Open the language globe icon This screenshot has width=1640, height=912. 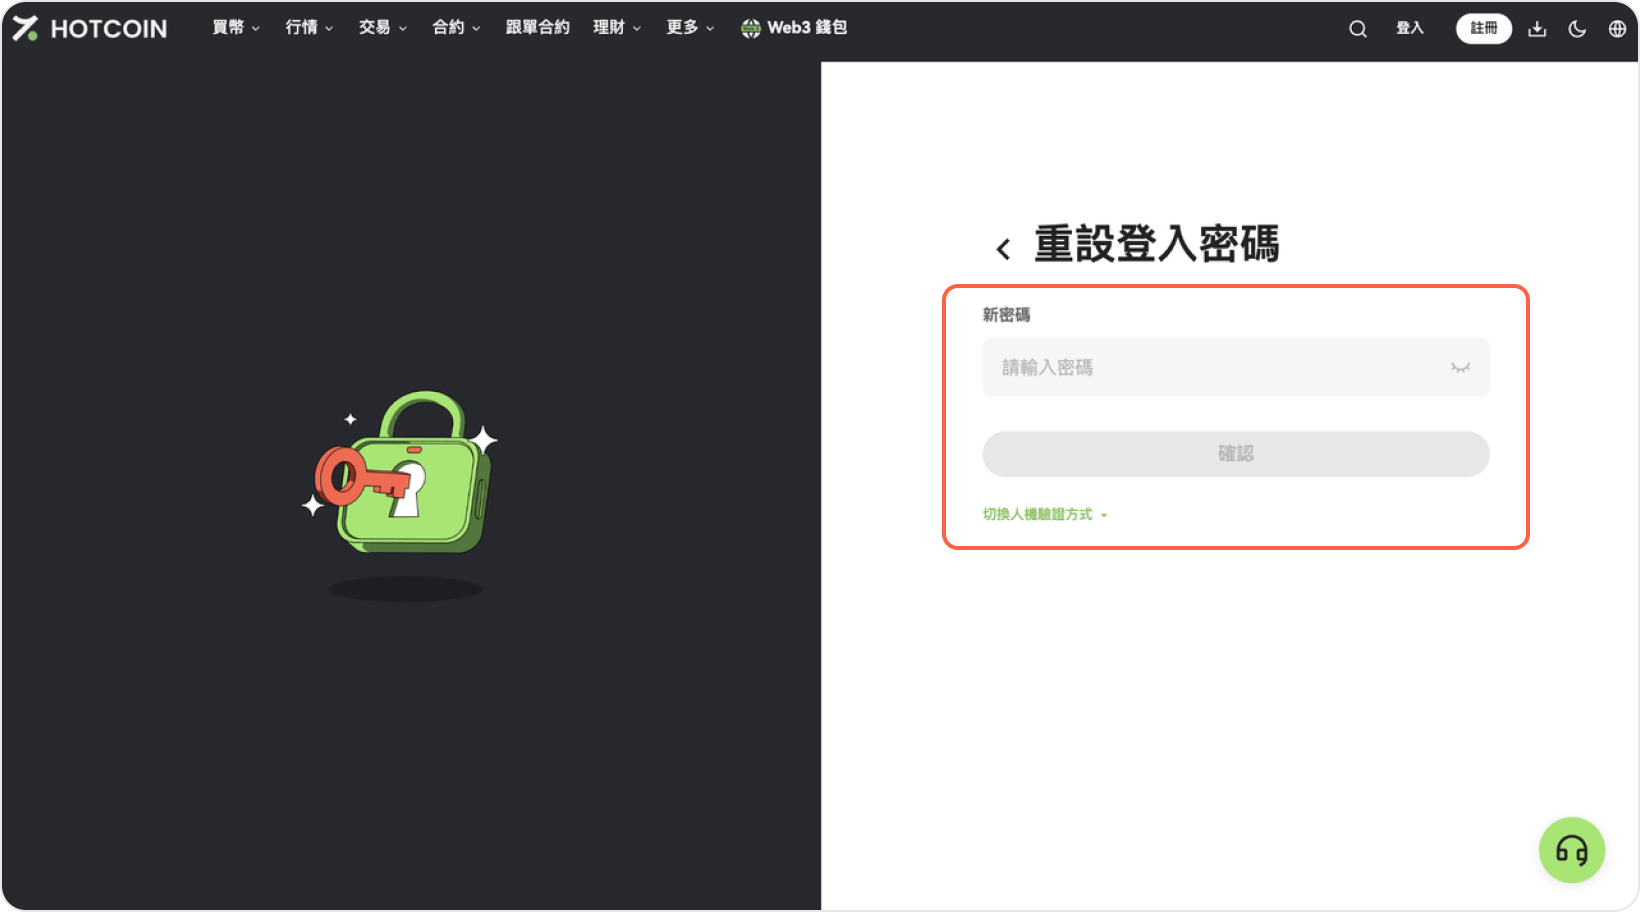click(1617, 29)
